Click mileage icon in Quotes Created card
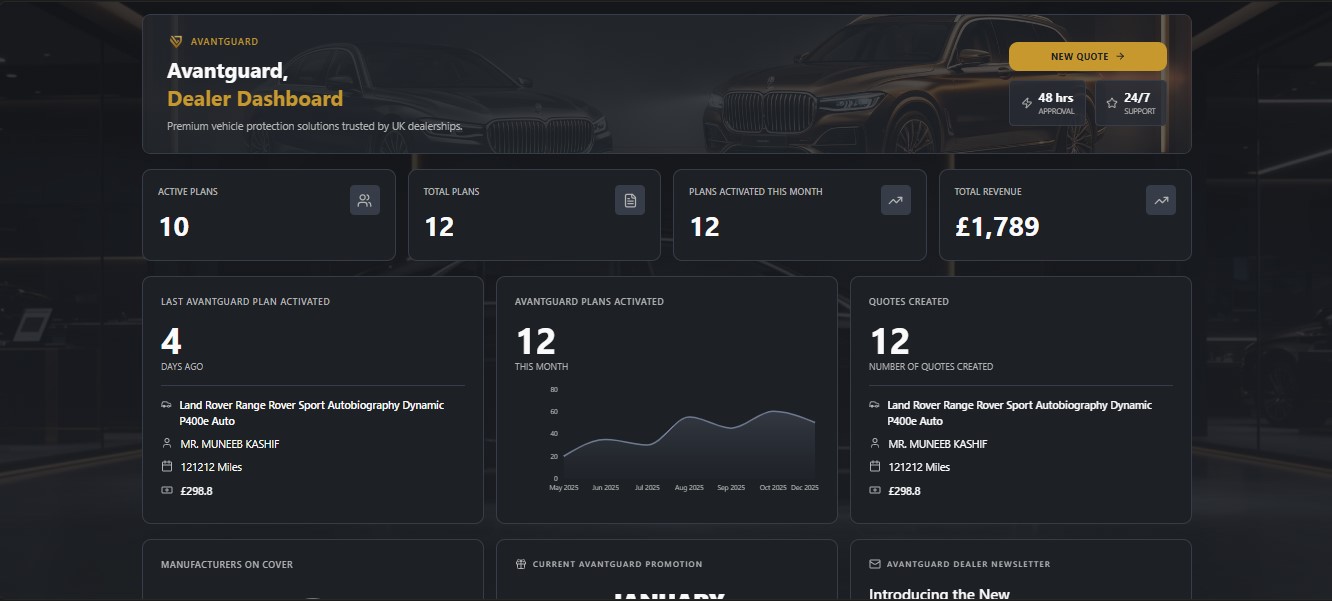This screenshot has height=601, width=1332. (x=874, y=467)
